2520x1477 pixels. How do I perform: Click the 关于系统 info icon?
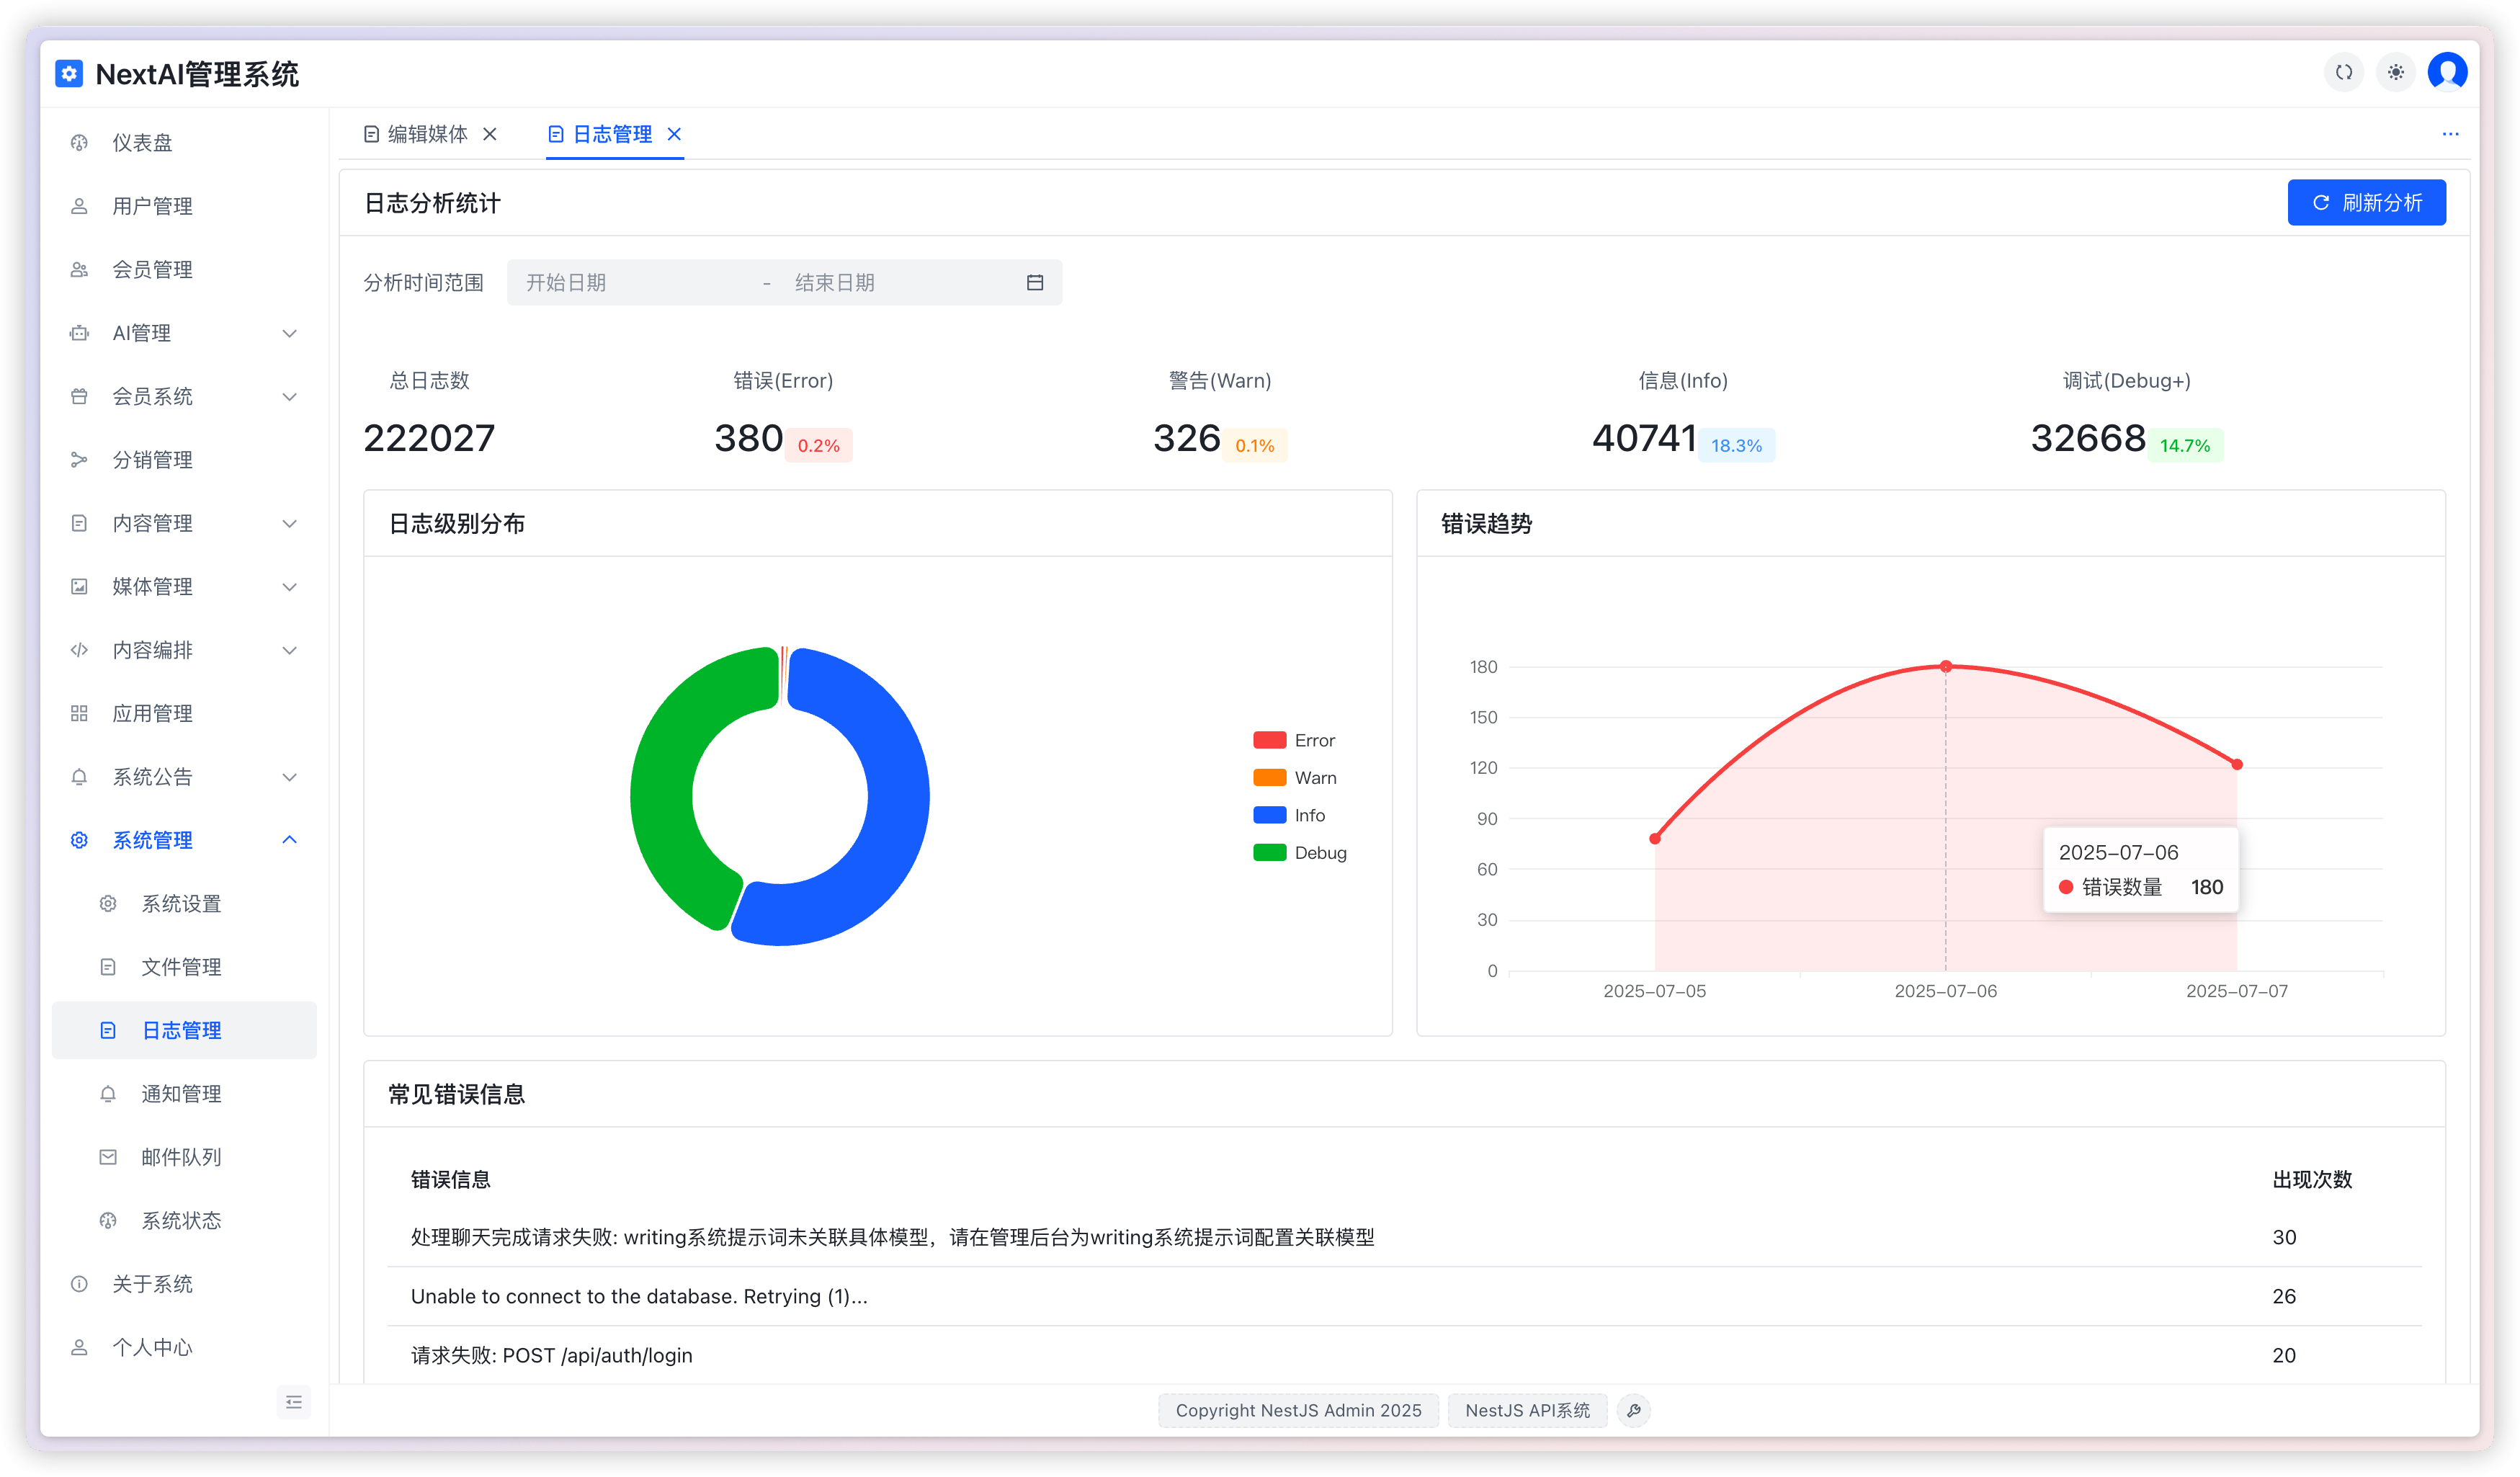click(79, 1284)
